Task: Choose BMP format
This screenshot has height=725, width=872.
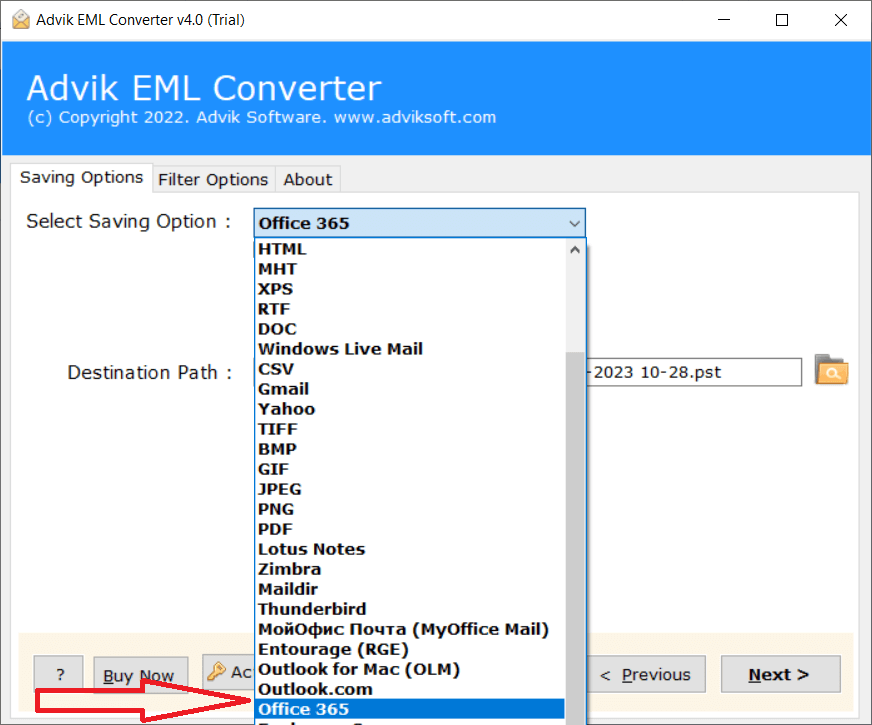Action: coord(410,449)
